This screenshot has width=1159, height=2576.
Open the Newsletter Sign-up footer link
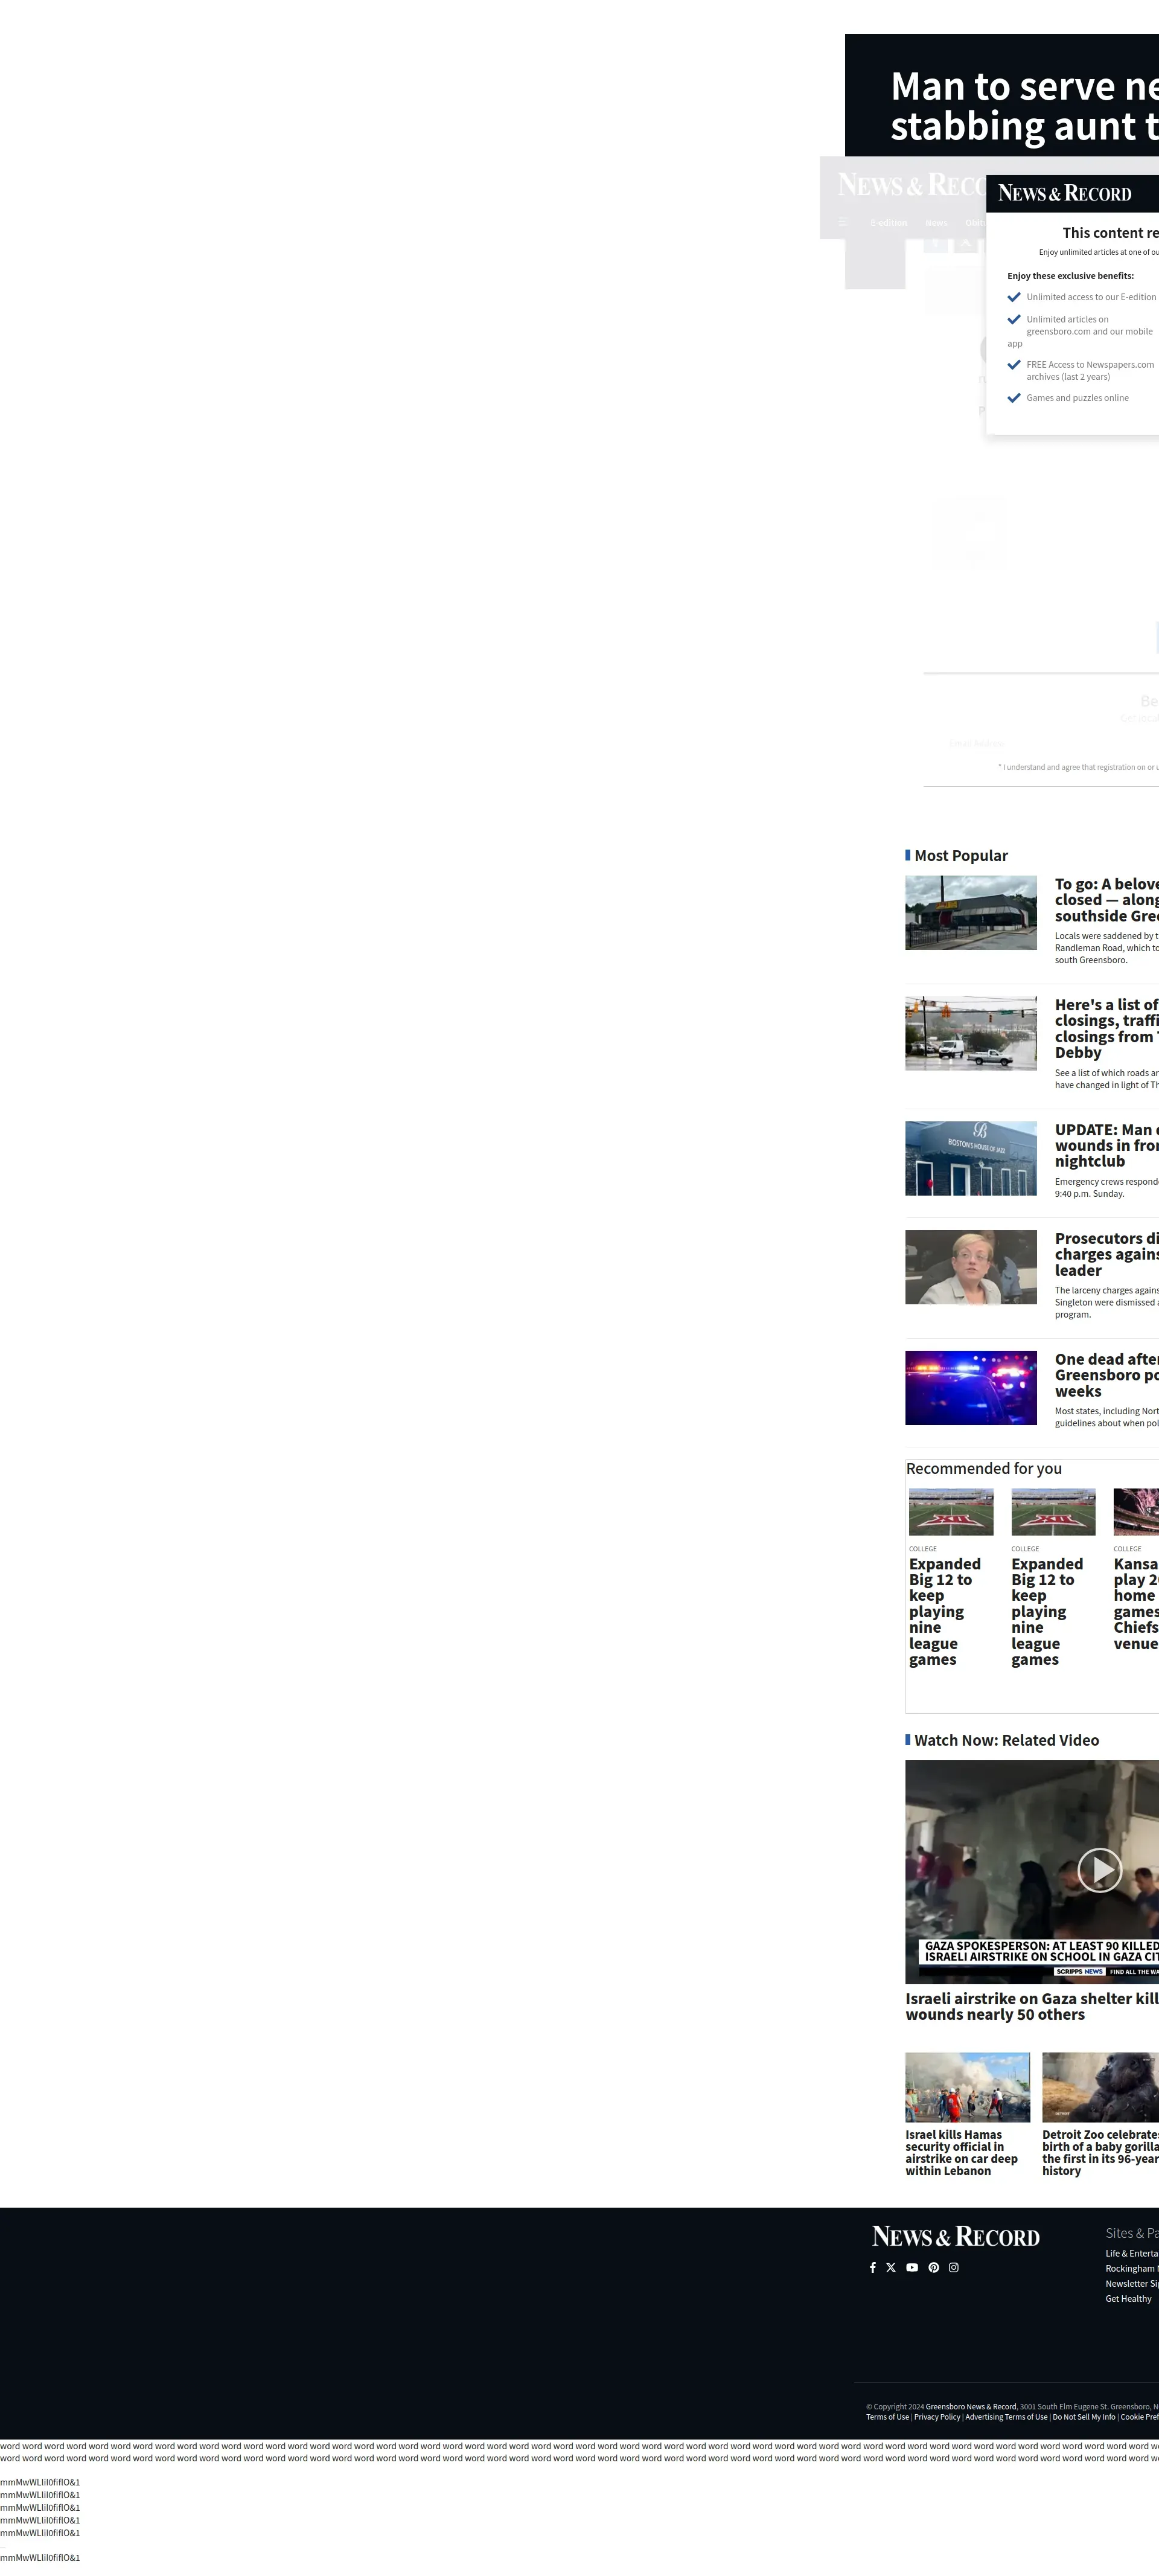coord(1132,2284)
